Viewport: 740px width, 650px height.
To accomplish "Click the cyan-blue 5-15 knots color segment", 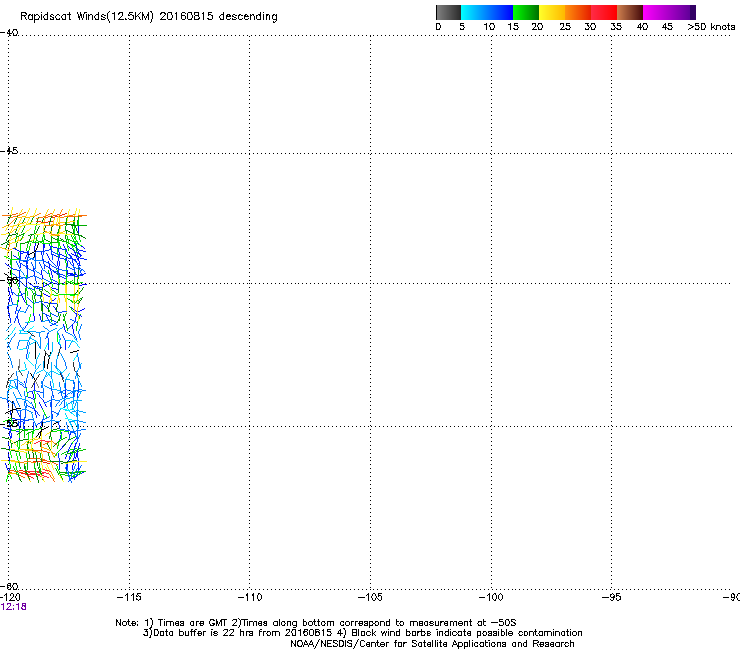I will tap(487, 12).
